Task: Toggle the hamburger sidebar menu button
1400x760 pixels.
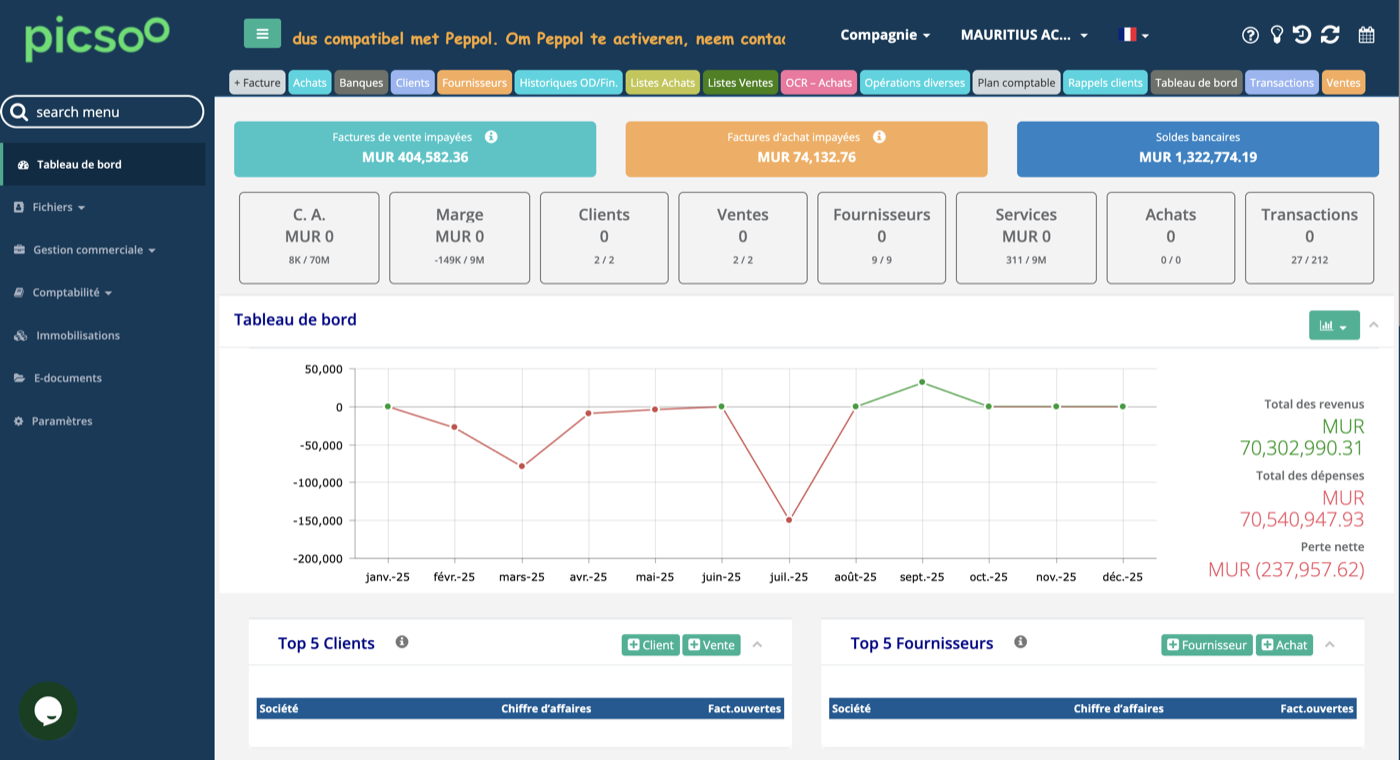Action: coord(262,34)
